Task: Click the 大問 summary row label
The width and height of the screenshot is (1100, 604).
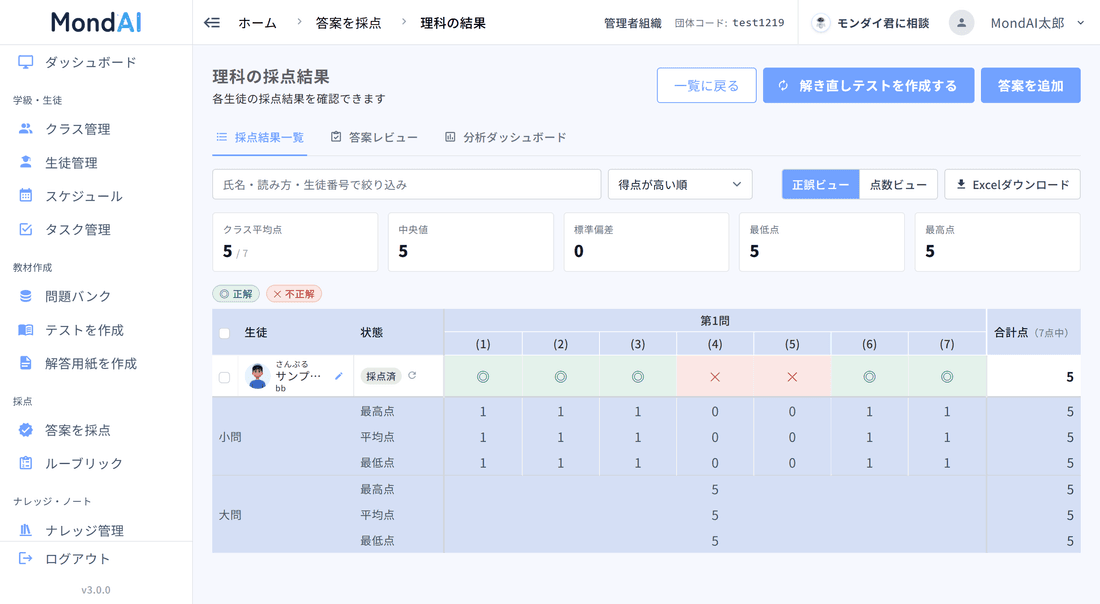Action: click(230, 515)
